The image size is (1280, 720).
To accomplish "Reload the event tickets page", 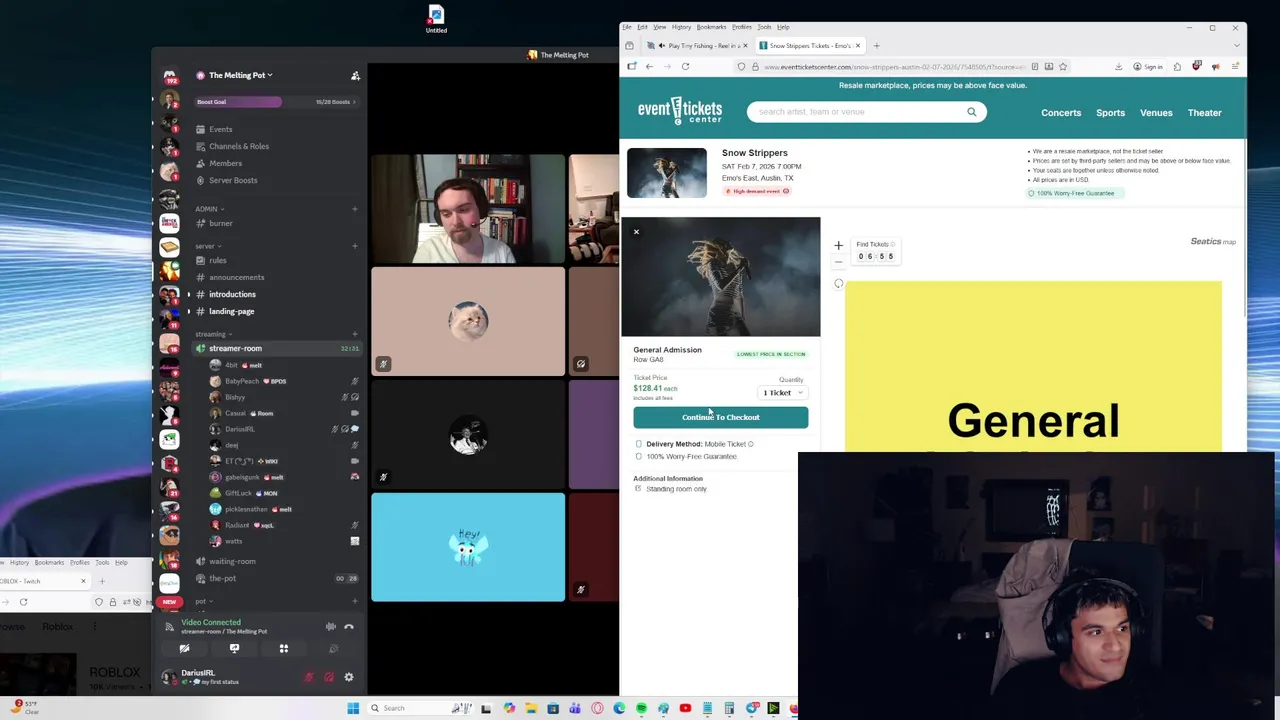I will (x=685, y=66).
